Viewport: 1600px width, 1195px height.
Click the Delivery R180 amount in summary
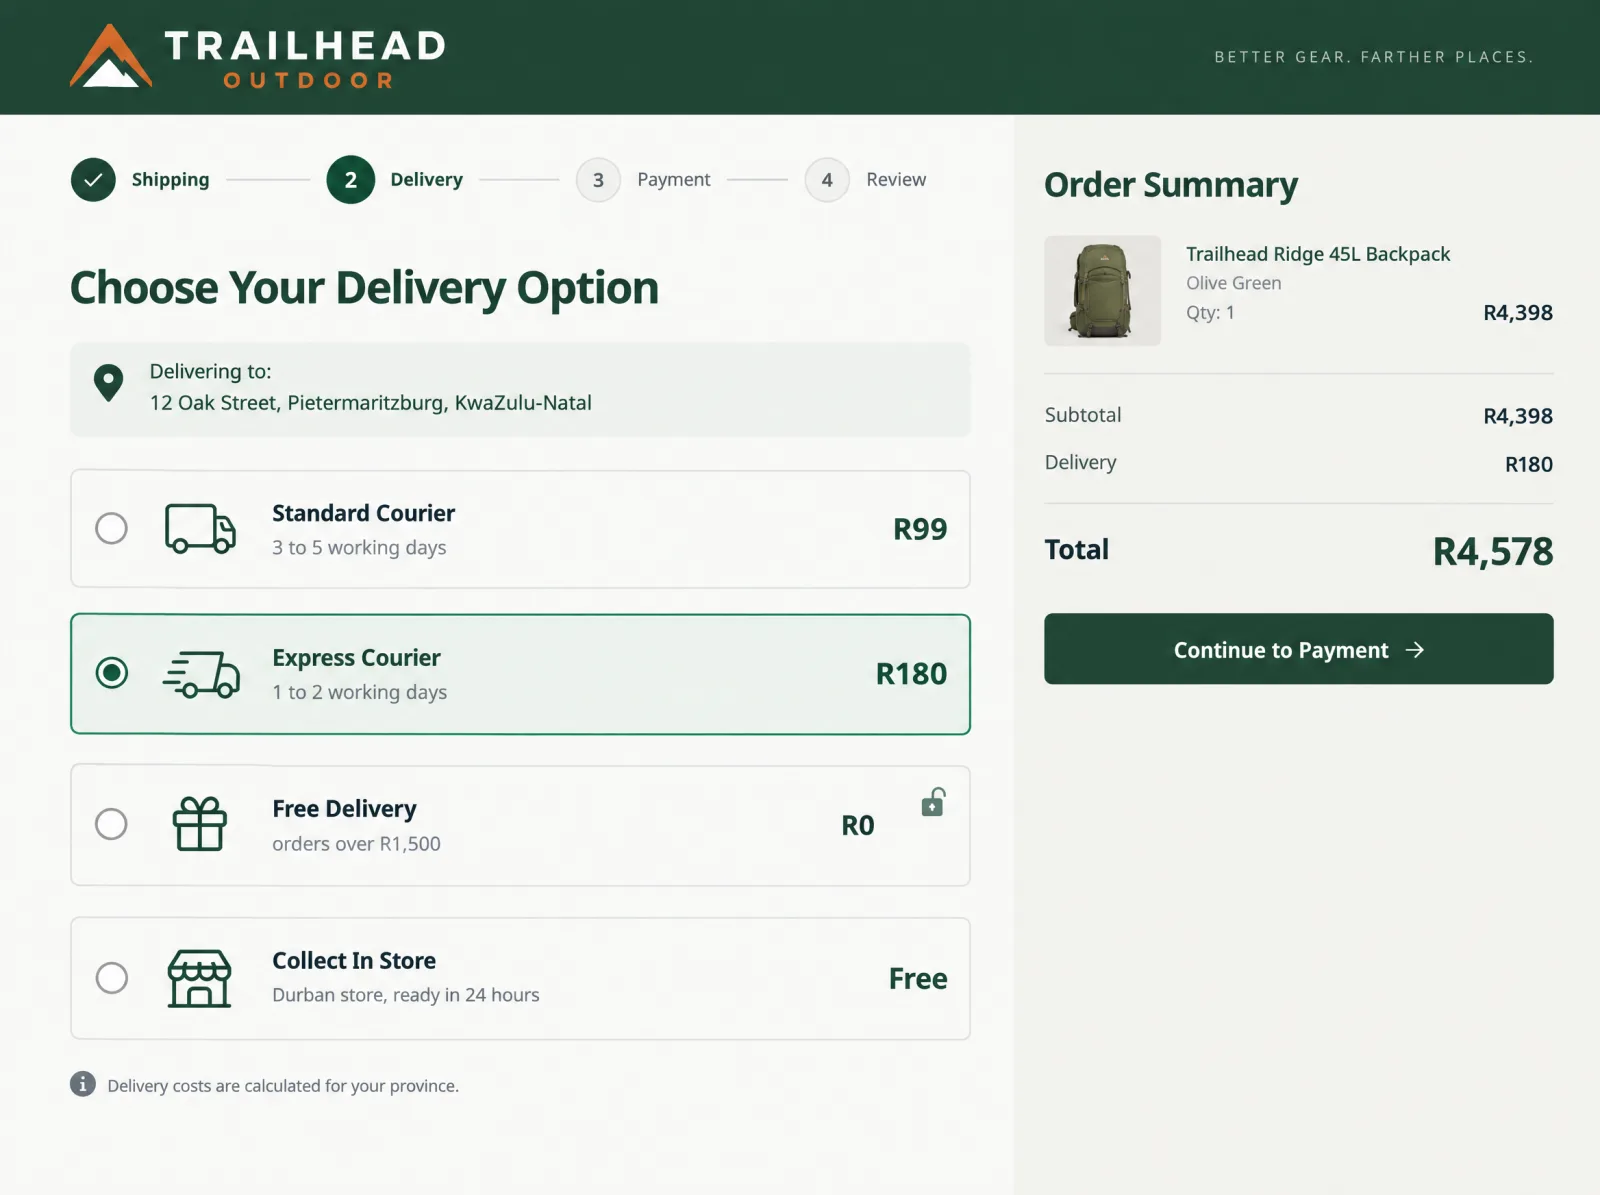(1529, 464)
